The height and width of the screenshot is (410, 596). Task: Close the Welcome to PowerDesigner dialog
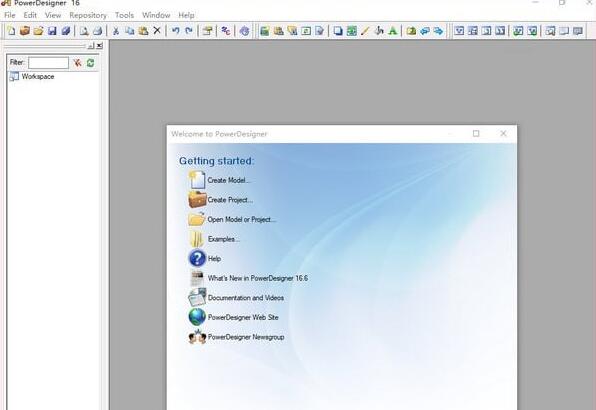(503, 133)
